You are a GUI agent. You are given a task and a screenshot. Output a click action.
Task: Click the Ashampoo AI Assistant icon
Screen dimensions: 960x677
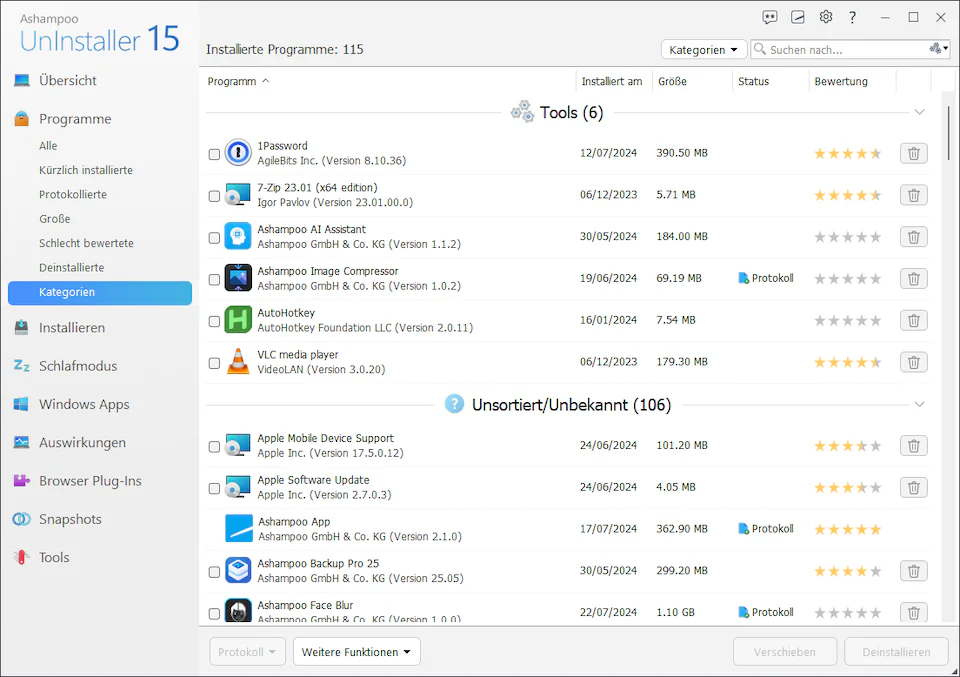tap(238, 236)
